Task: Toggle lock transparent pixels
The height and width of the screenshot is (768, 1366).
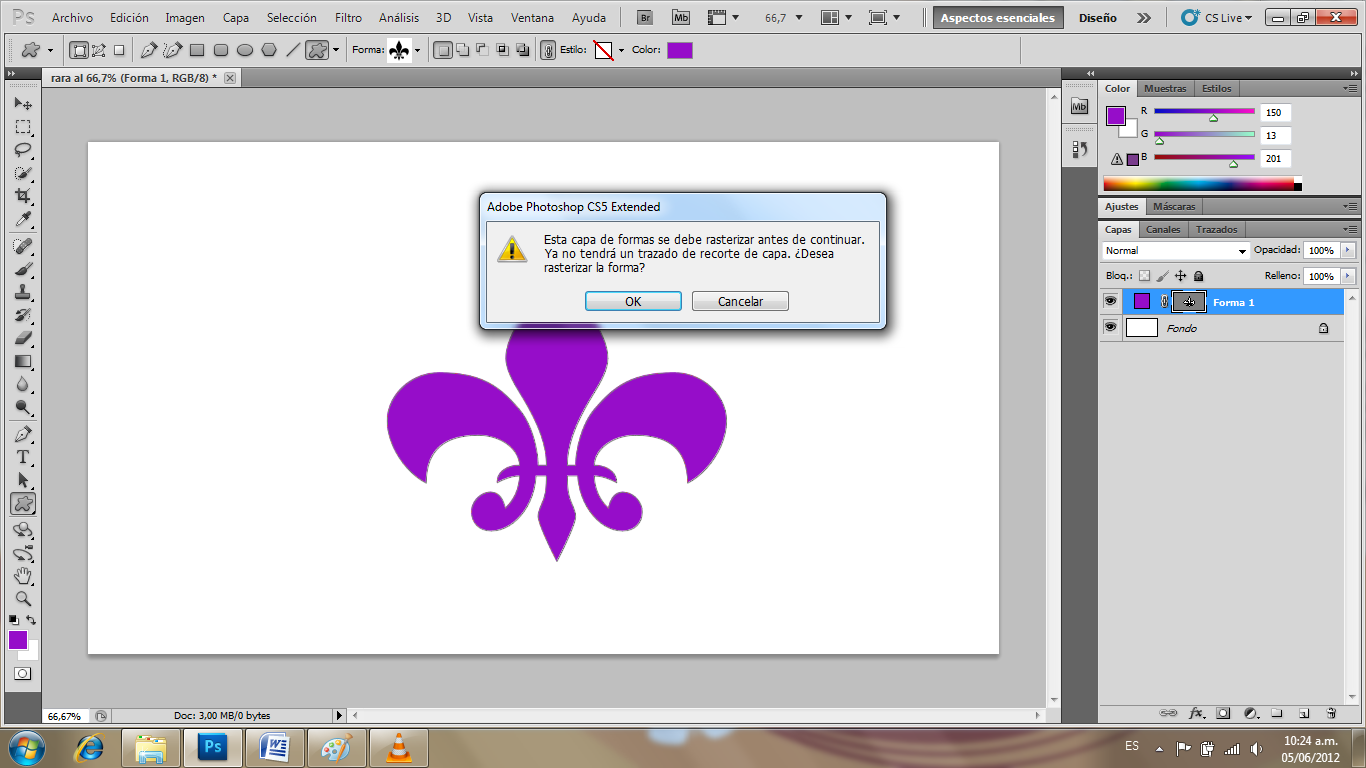Action: pos(1145,276)
